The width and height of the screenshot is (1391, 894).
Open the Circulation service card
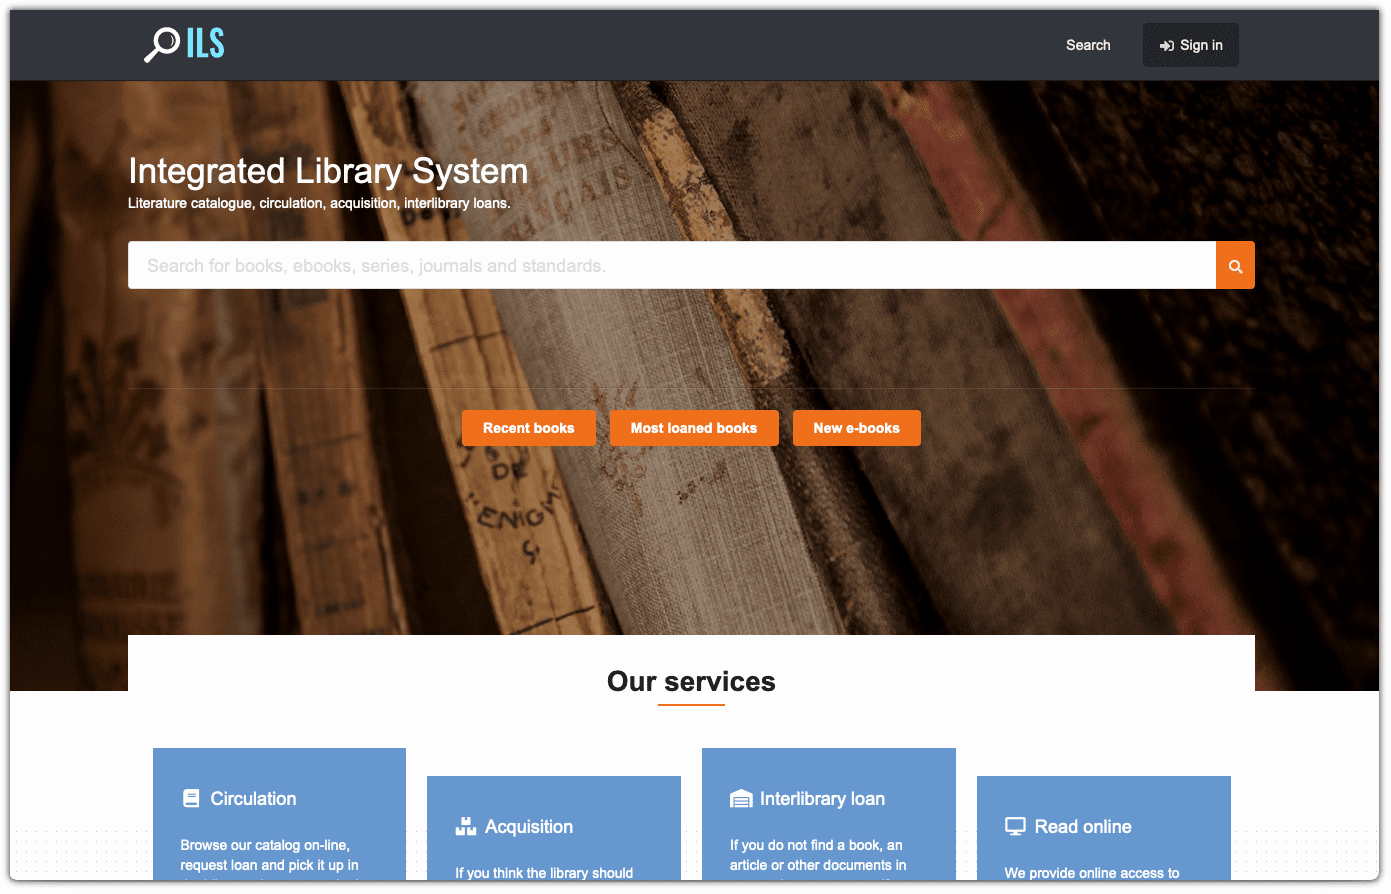coord(279,820)
